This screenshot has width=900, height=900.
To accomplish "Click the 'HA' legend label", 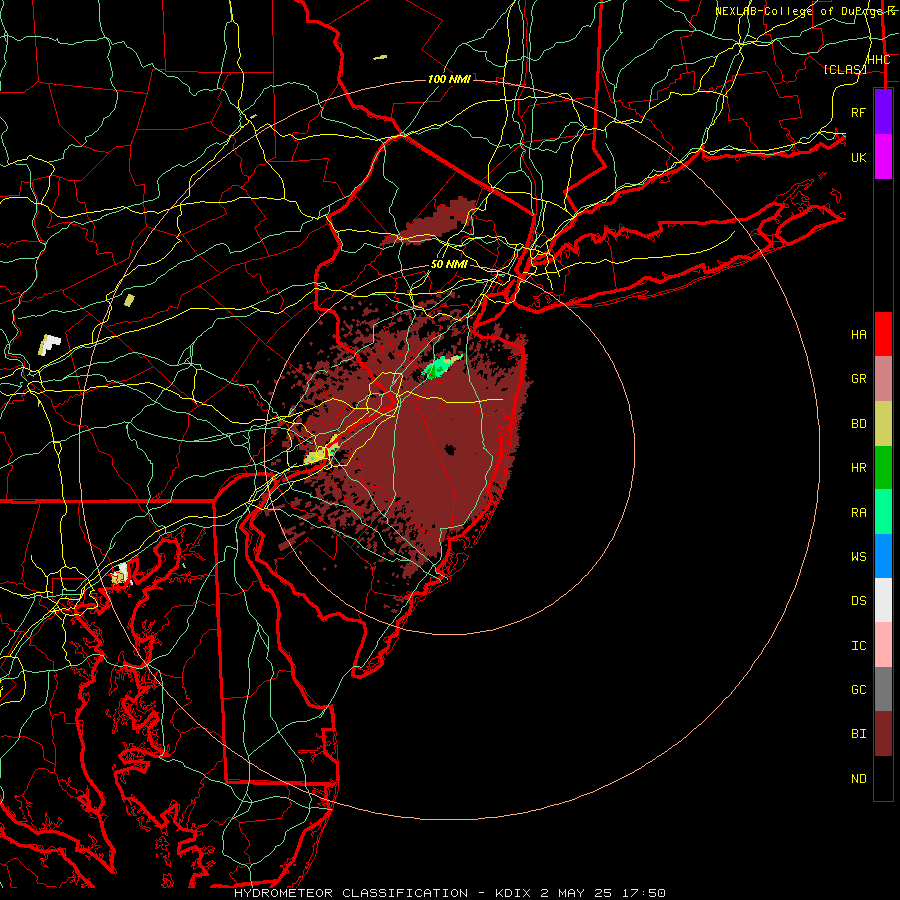I will click(x=858, y=335).
